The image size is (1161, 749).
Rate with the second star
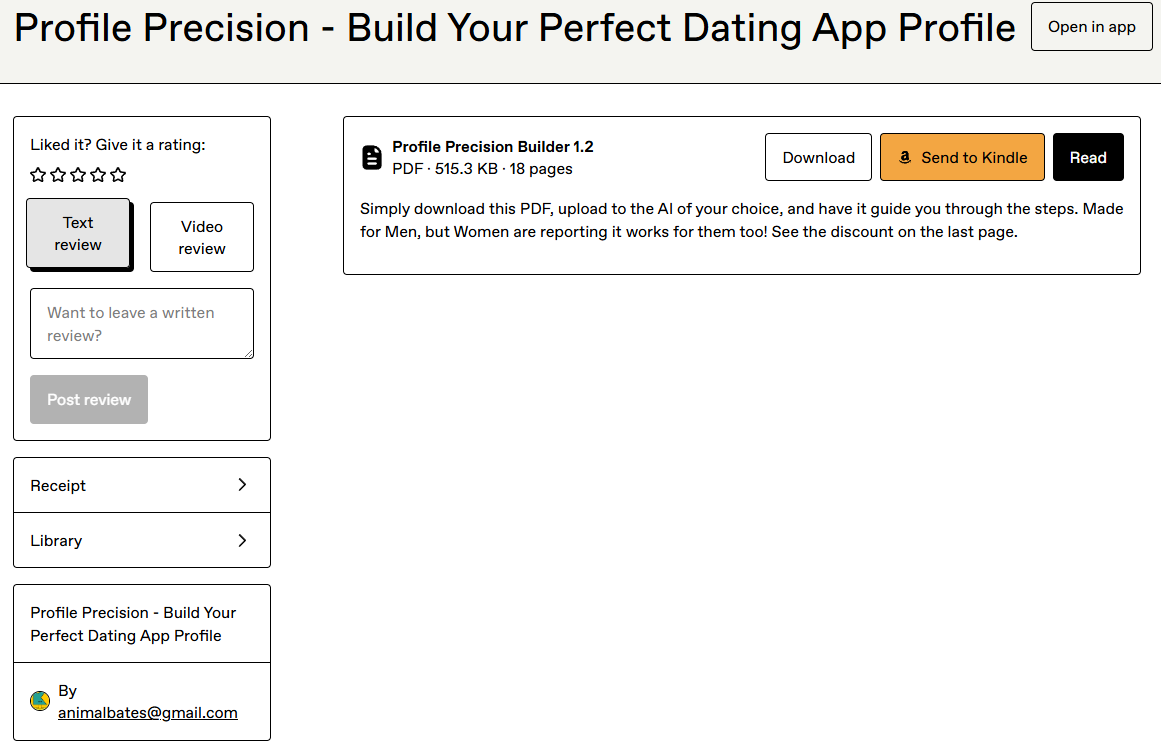pyautogui.click(x=58, y=175)
